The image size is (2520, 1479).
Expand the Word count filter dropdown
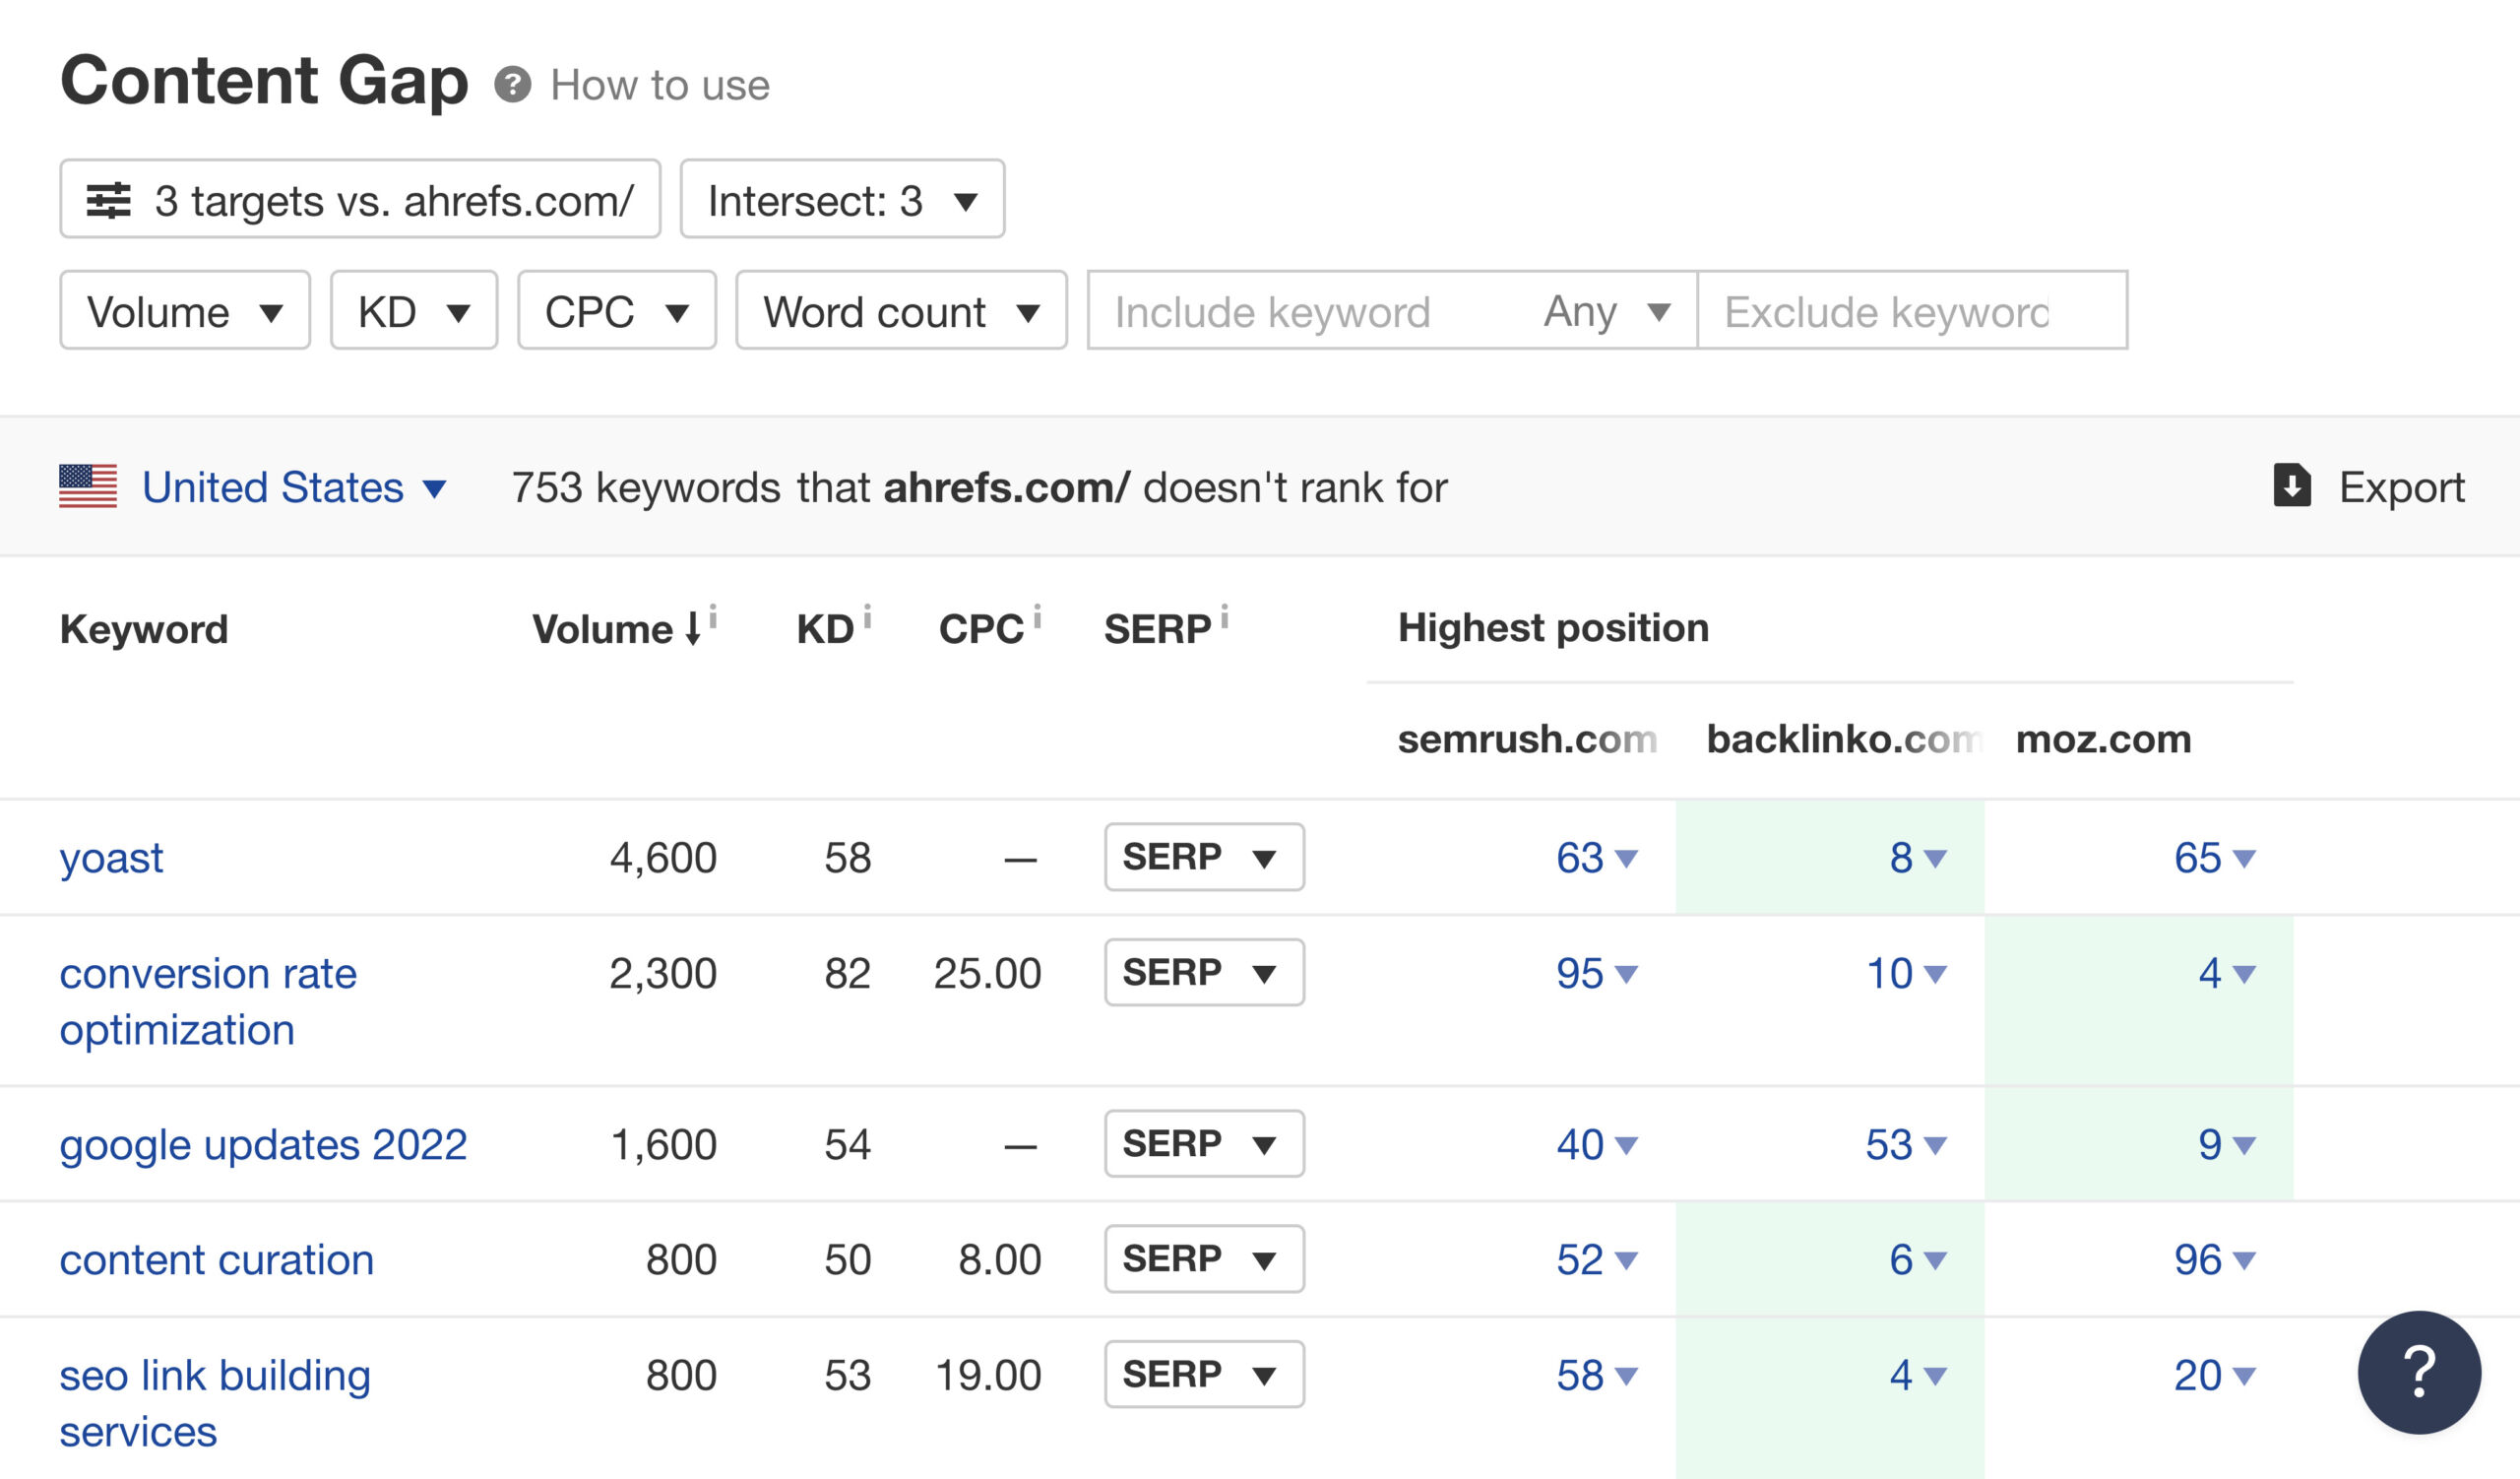click(898, 311)
